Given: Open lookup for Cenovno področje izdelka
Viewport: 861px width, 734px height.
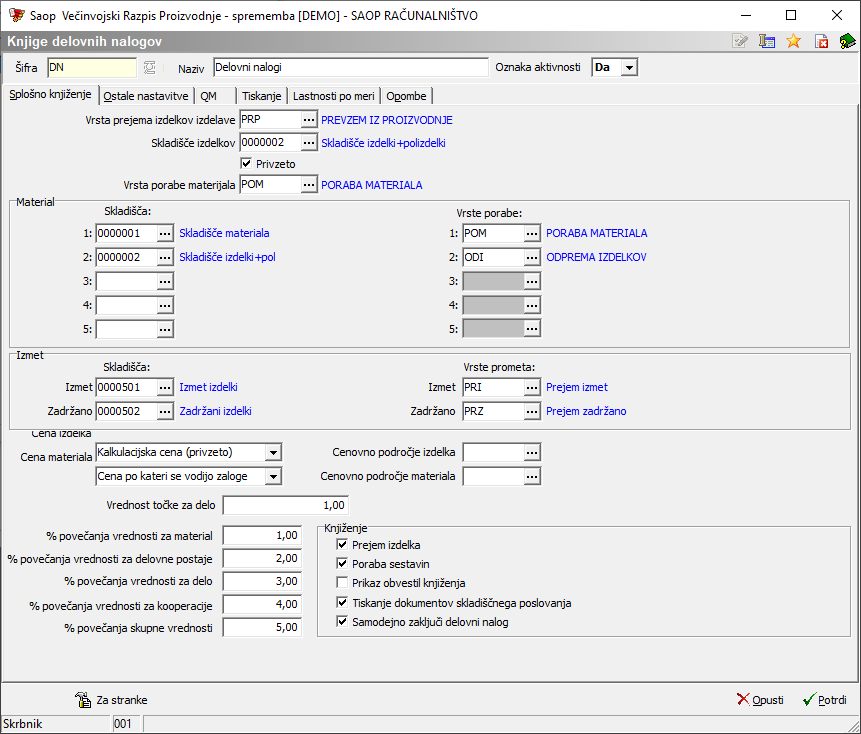Looking at the screenshot, I should click(532, 452).
